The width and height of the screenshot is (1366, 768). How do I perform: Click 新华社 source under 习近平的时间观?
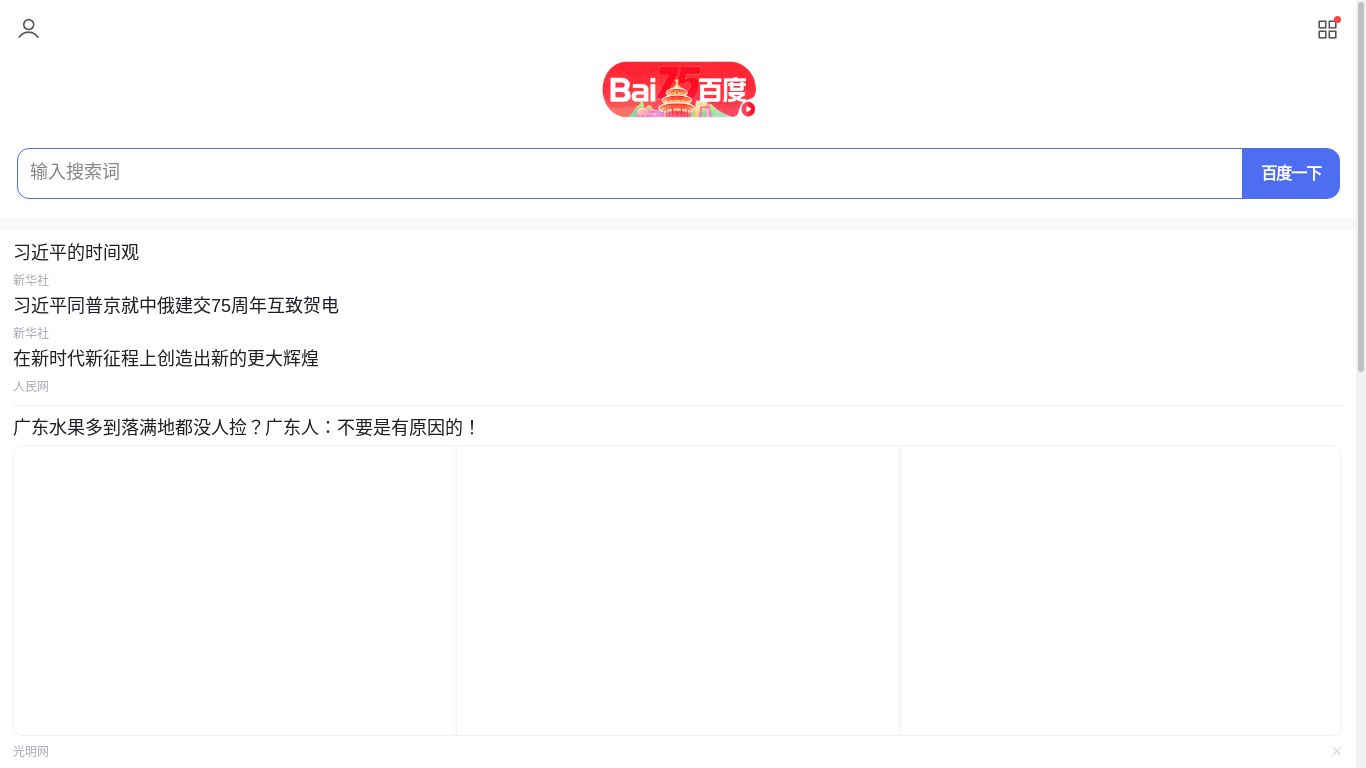pyautogui.click(x=31, y=280)
